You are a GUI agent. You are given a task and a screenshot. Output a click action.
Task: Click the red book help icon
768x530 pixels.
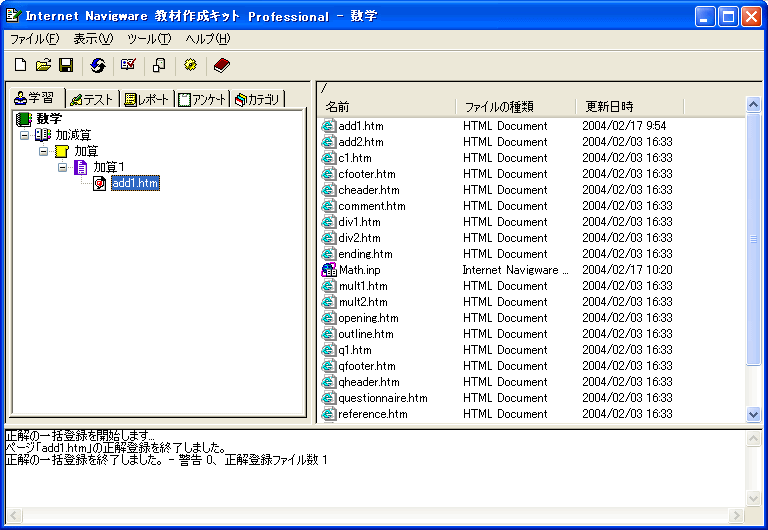pos(221,65)
